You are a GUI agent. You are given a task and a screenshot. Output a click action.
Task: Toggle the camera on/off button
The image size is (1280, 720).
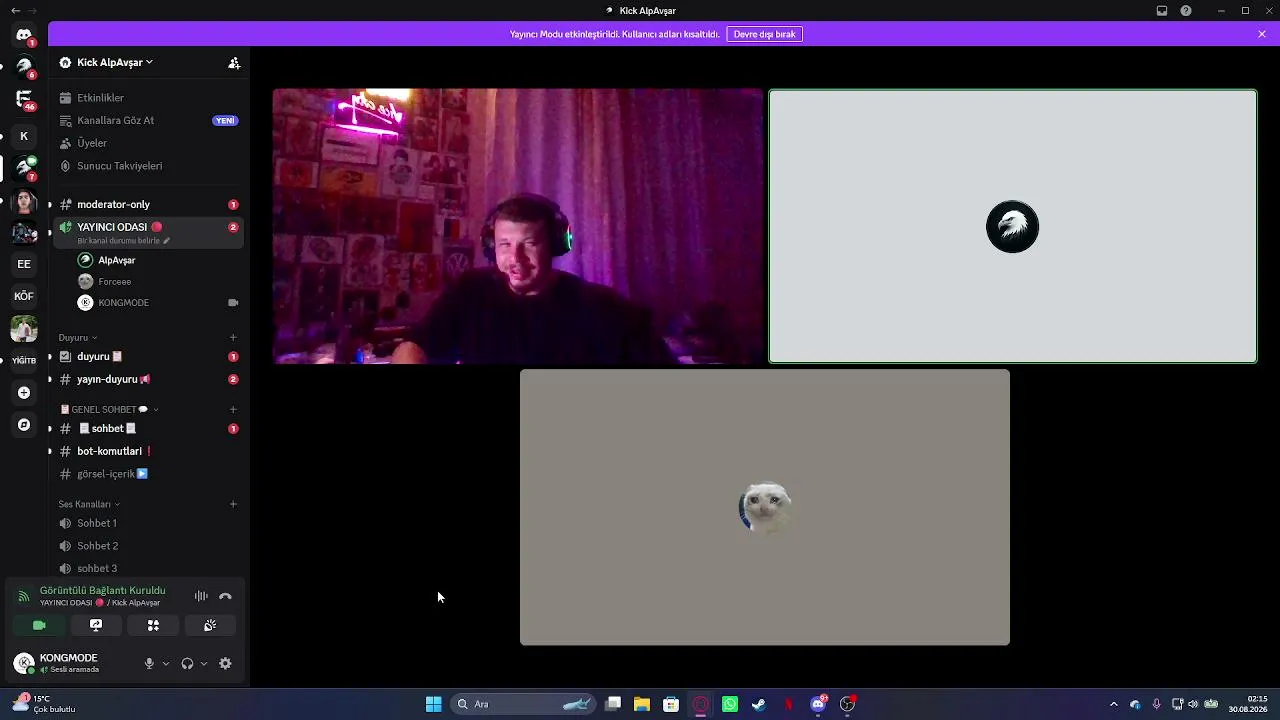coord(39,625)
